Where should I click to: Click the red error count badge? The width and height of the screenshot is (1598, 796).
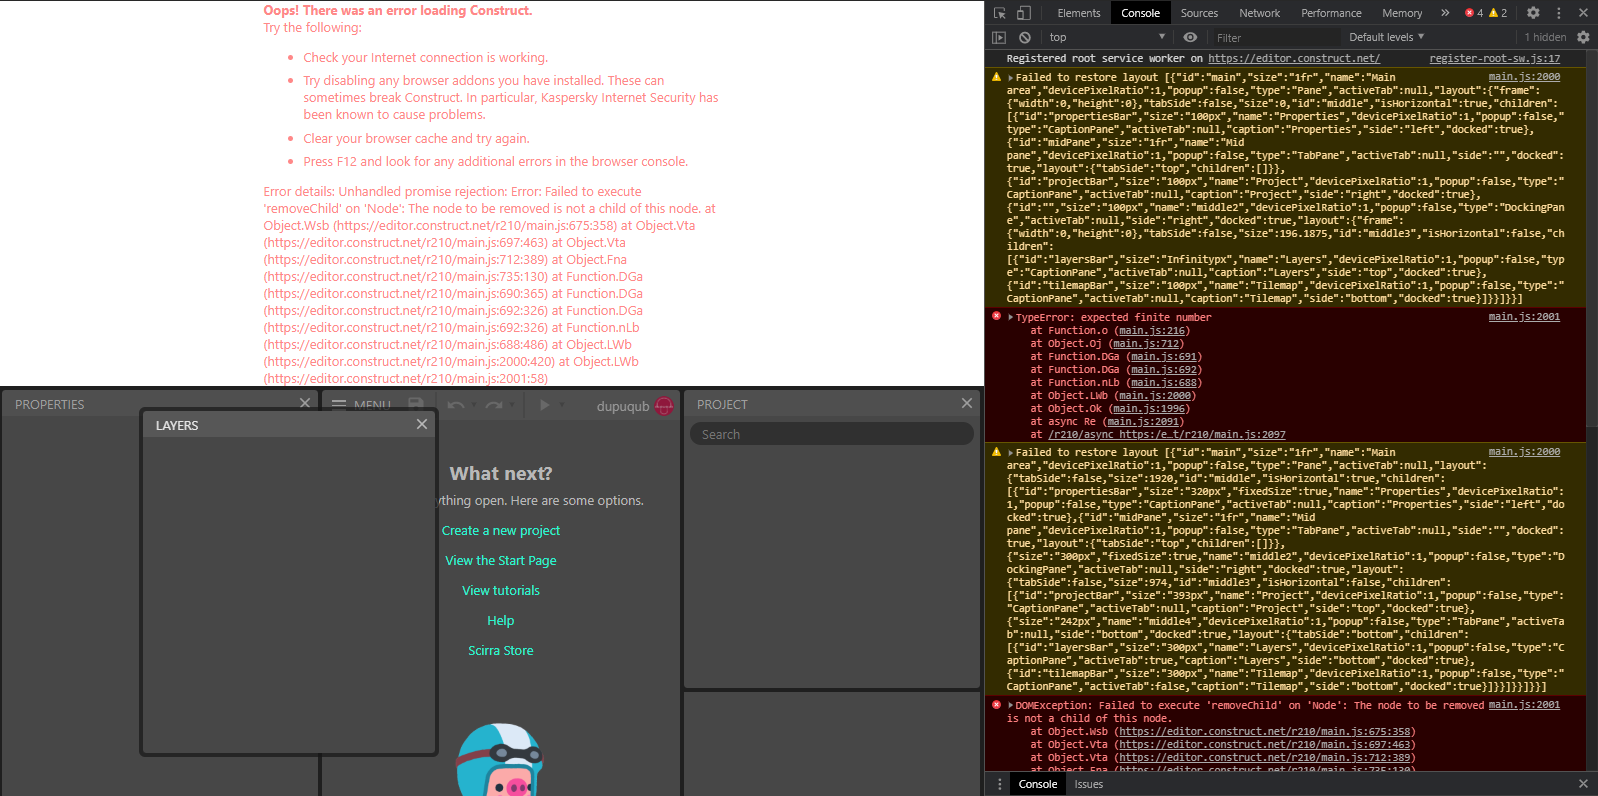(1474, 13)
